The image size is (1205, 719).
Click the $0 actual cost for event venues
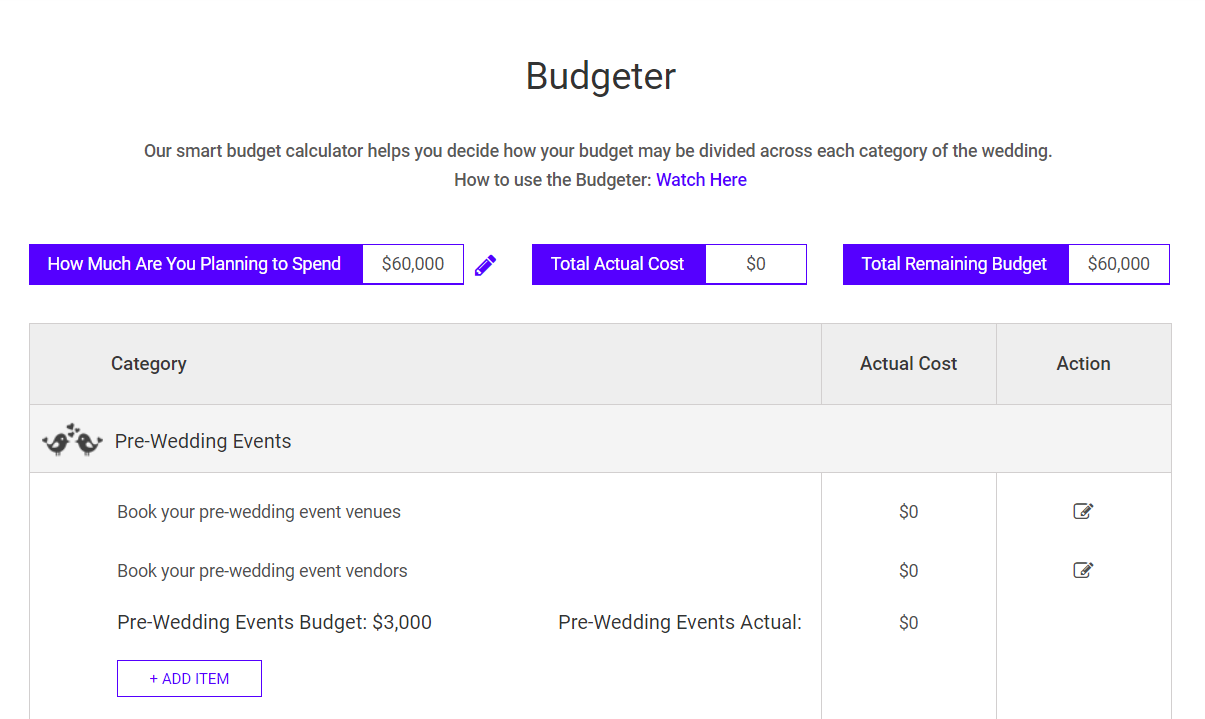click(908, 512)
